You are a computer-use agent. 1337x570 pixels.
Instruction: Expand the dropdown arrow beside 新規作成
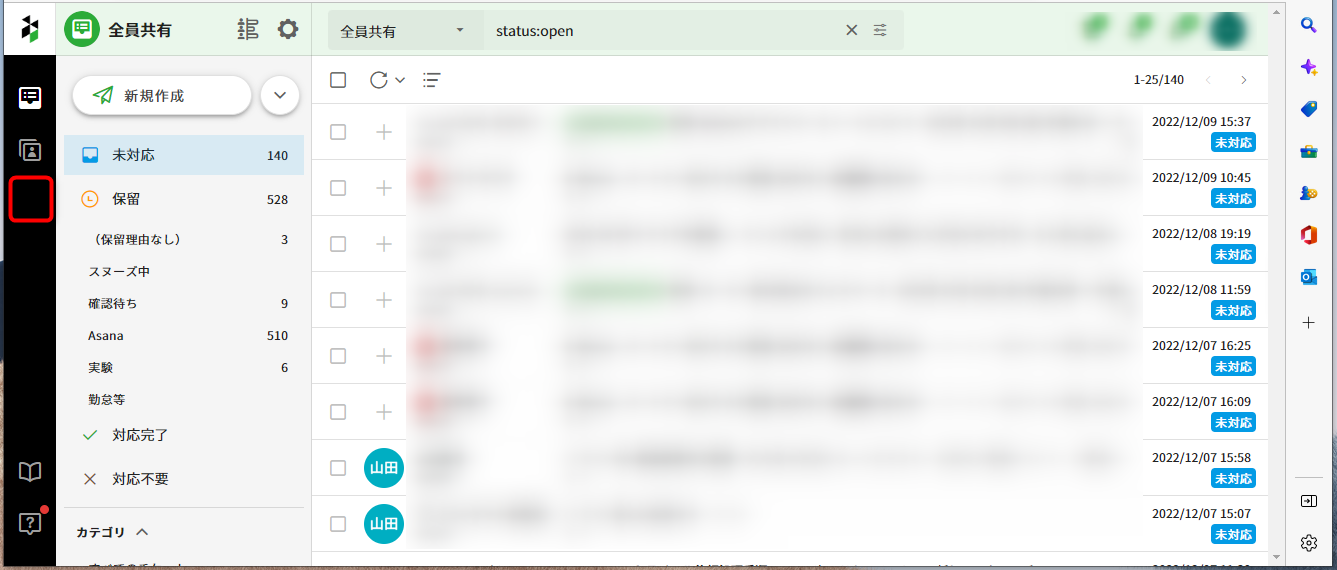coord(280,96)
